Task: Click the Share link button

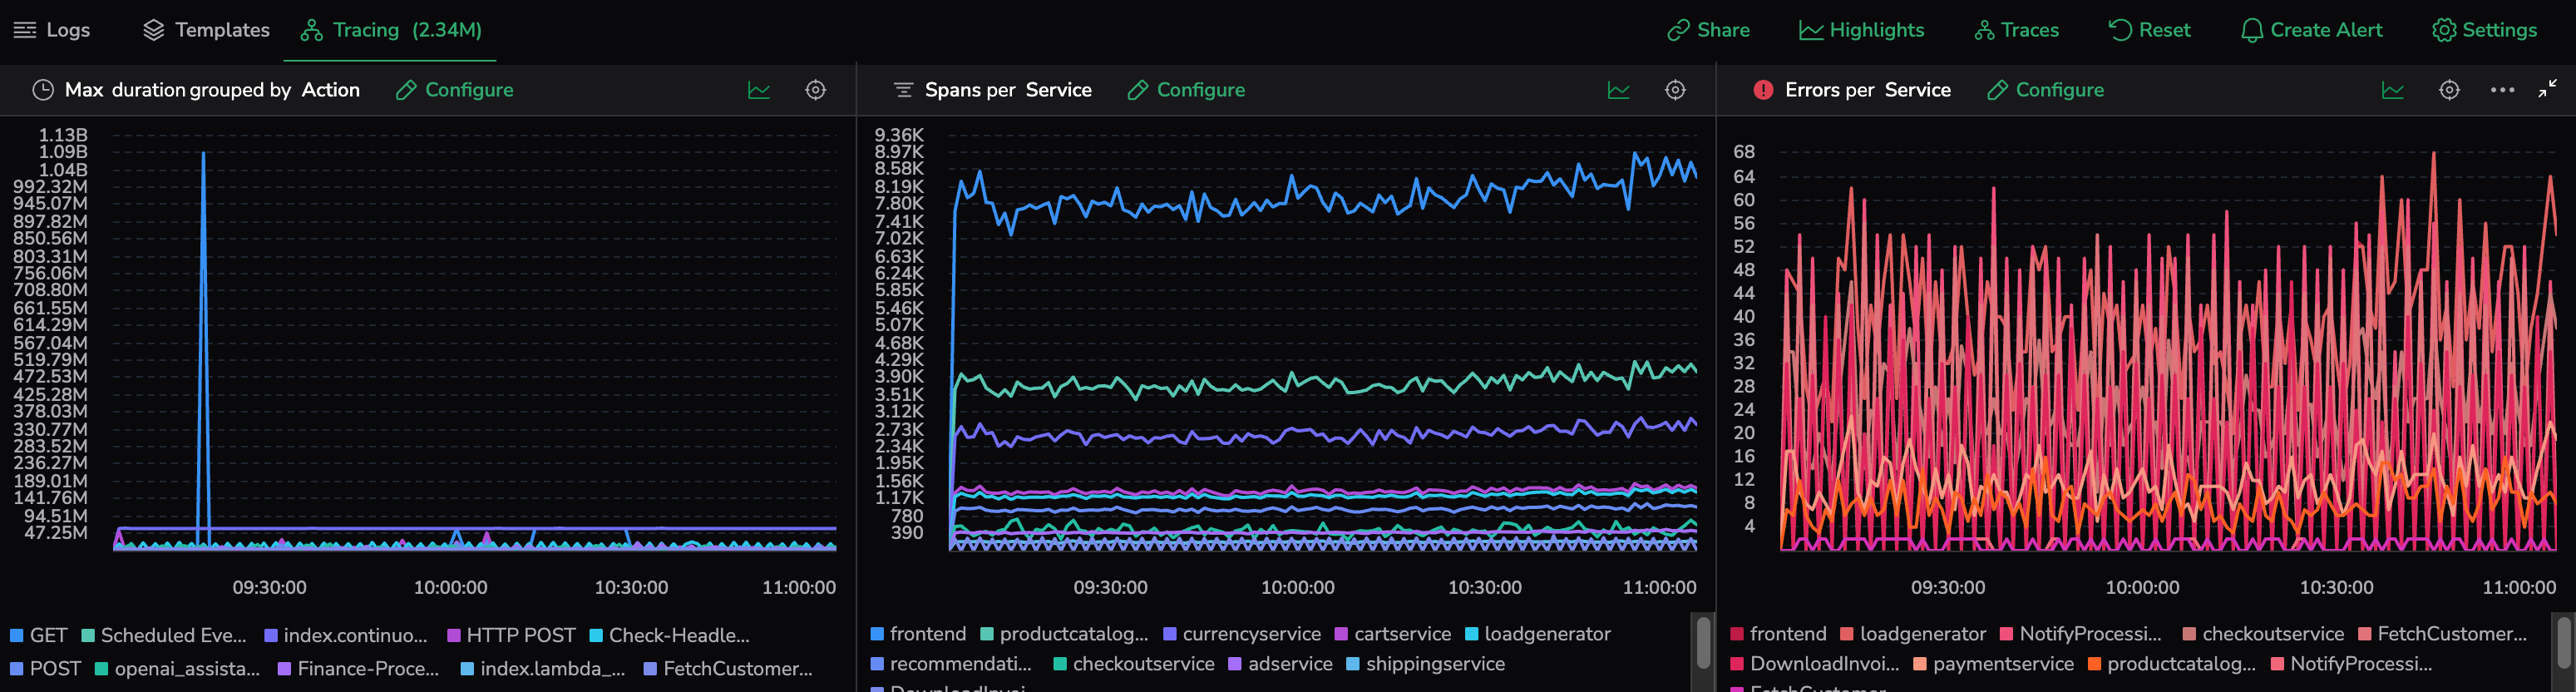Action: (x=1708, y=30)
